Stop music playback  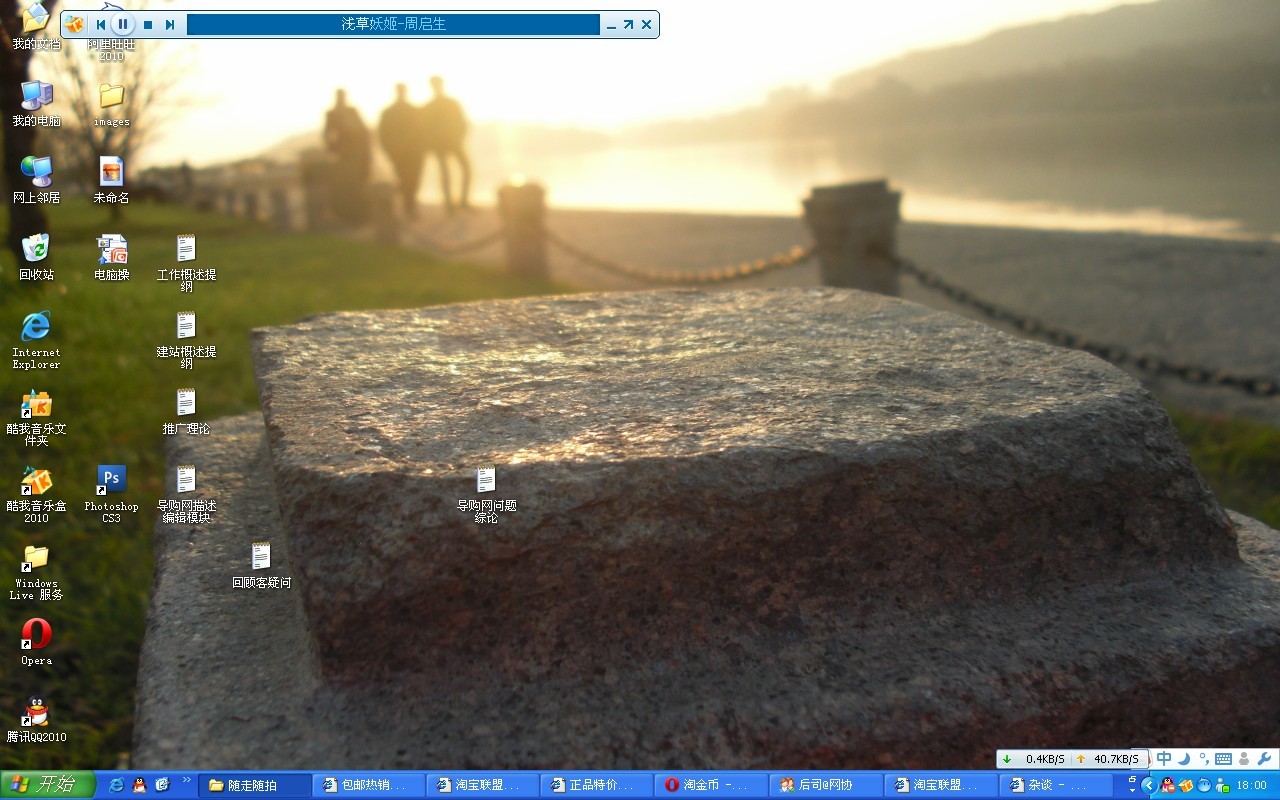point(148,24)
